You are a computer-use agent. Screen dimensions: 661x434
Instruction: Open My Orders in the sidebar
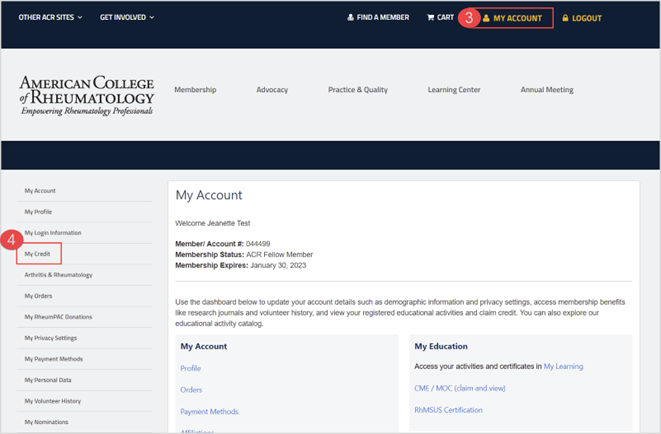click(38, 296)
